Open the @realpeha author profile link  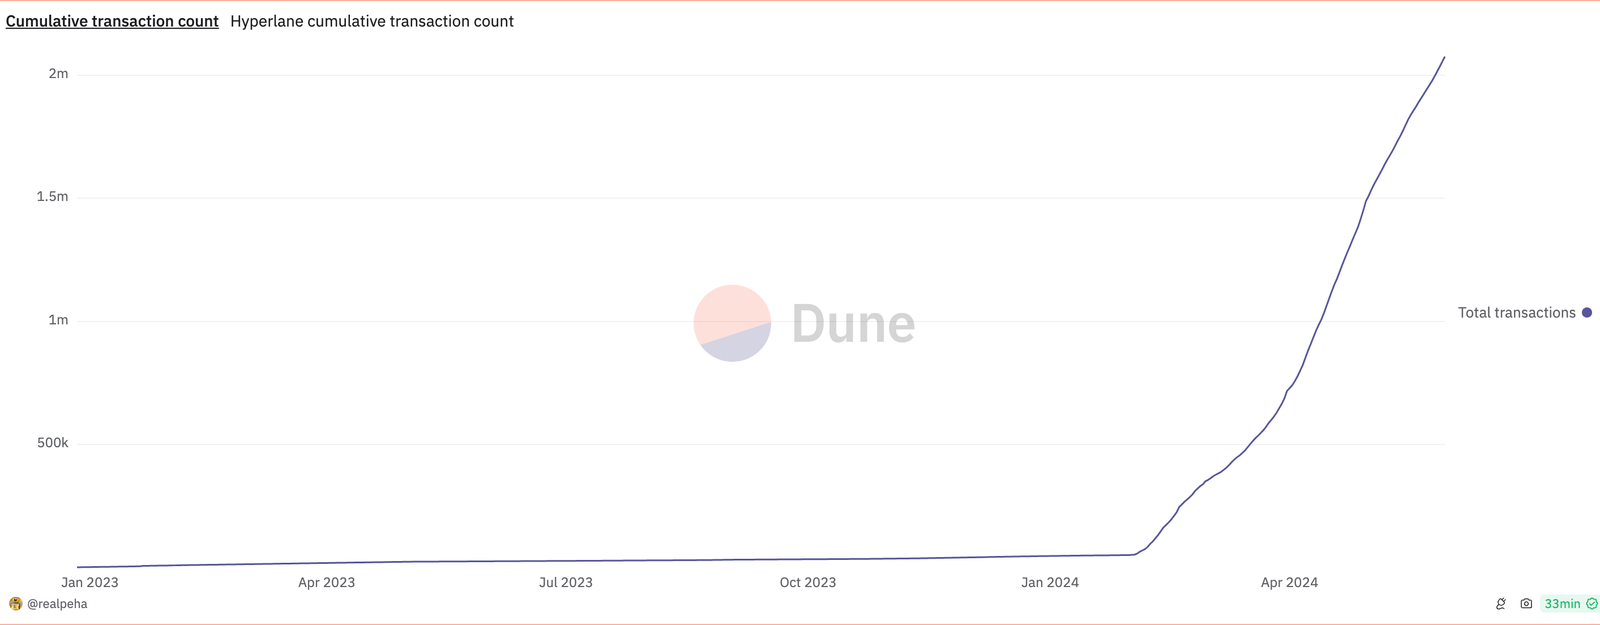[x=57, y=604]
